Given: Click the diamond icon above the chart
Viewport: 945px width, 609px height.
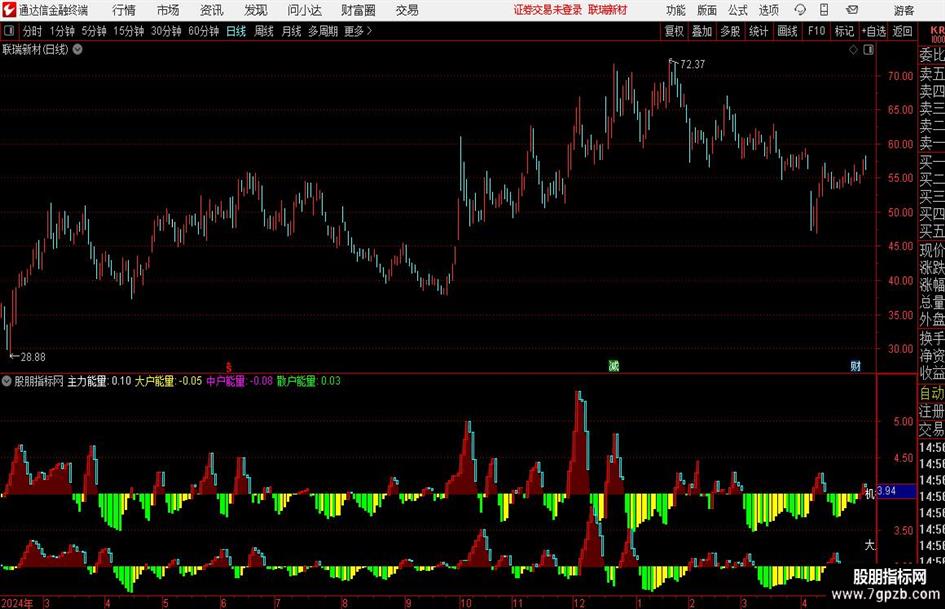Looking at the screenshot, I should 853,50.
